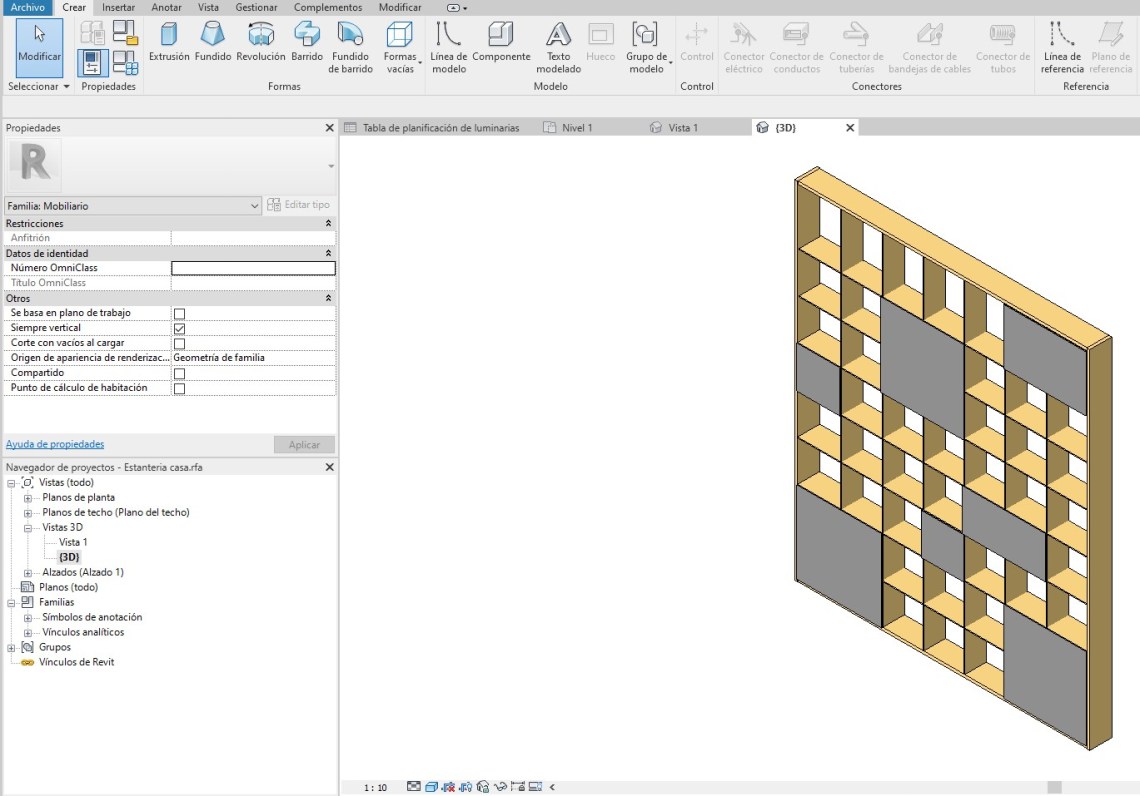Switch to the Anotar ribbon tab

[x=166, y=7]
